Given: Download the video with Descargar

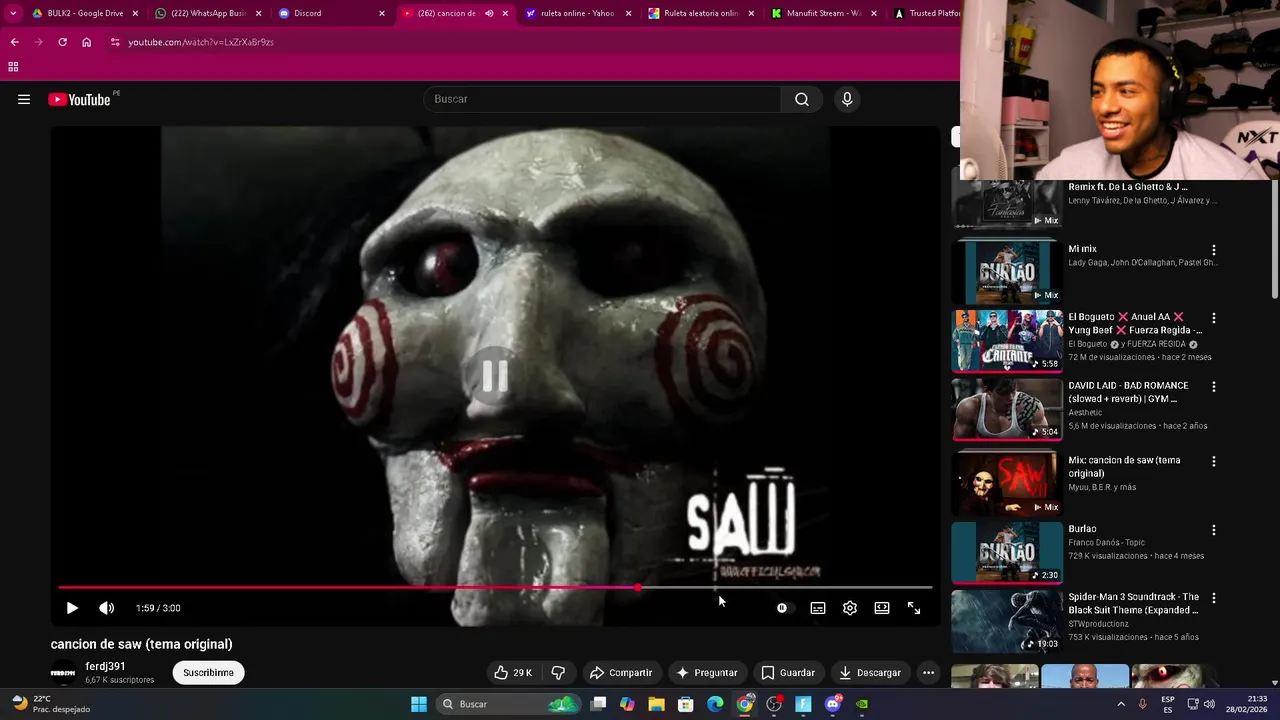Looking at the screenshot, I should [870, 673].
